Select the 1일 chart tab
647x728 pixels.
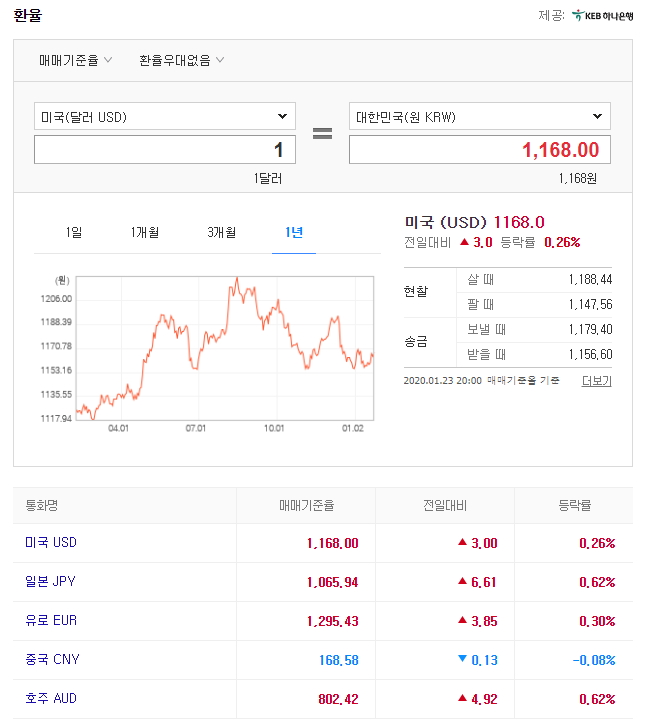(74, 232)
